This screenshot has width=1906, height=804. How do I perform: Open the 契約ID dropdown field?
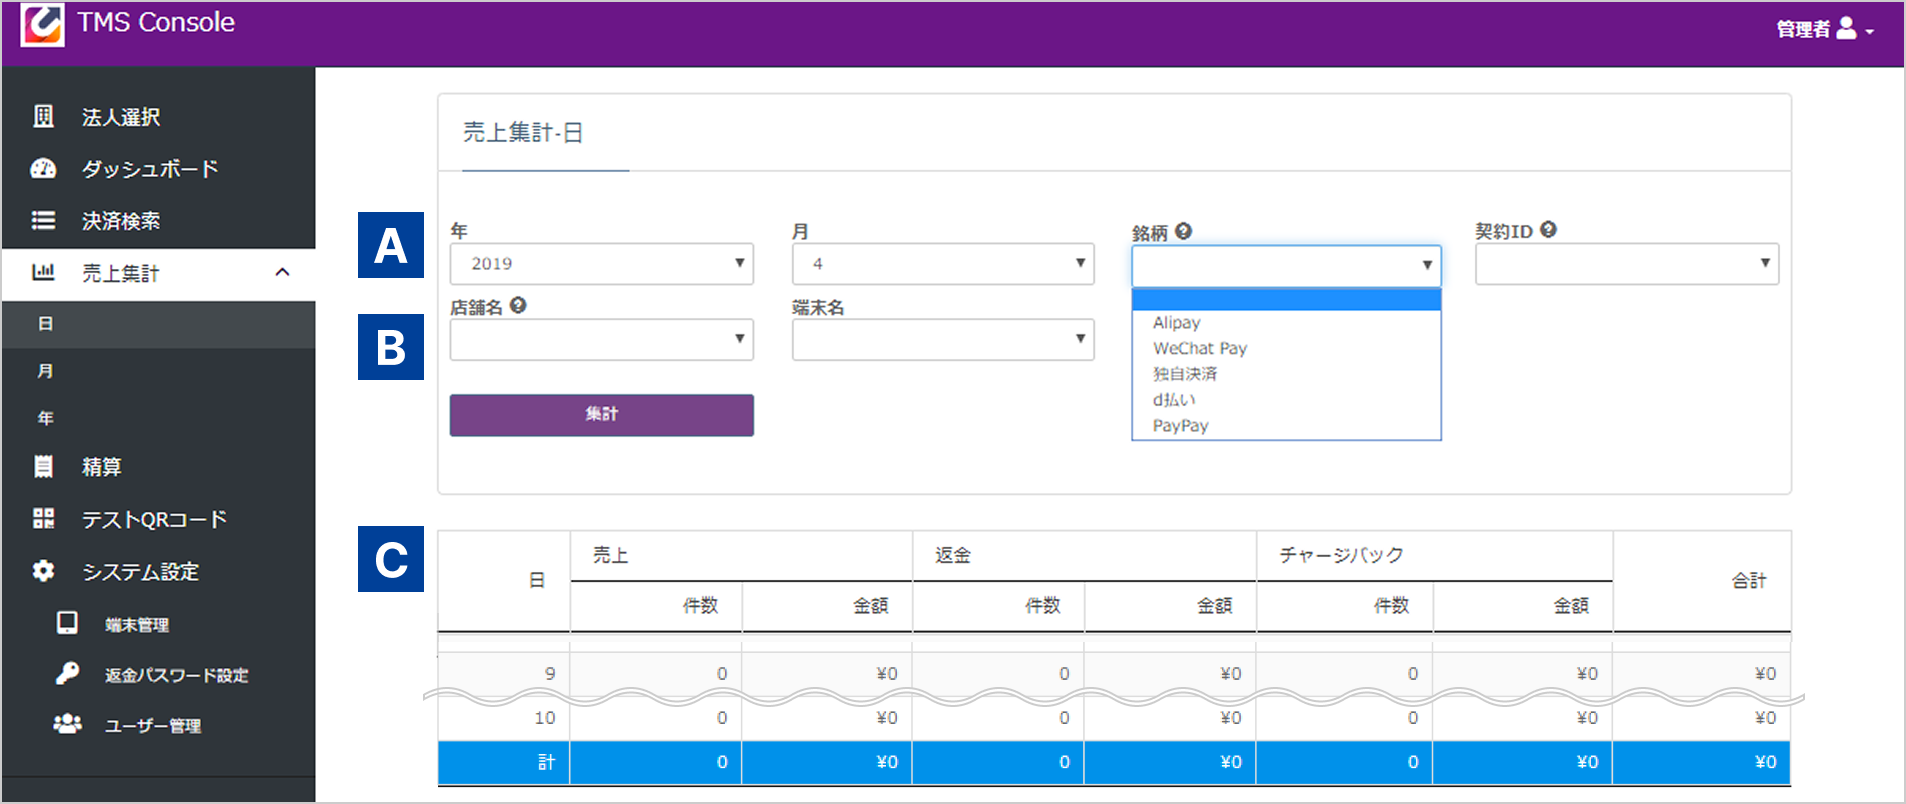pos(1626,264)
